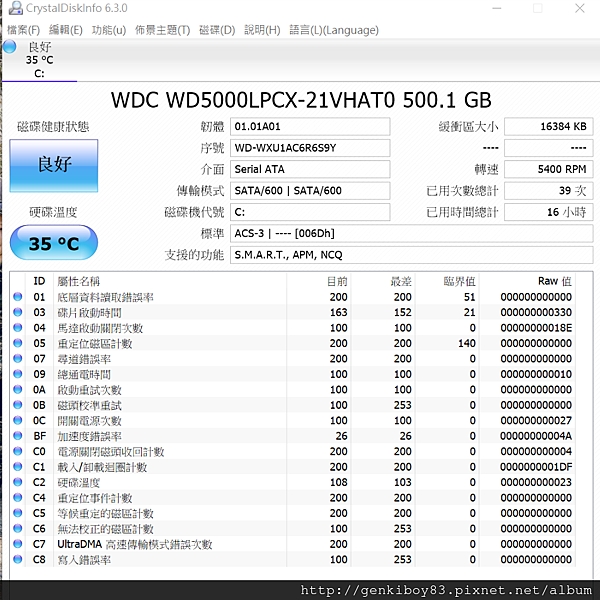Select the C: drive status tab
Screen dimensions: 600x600
click(39, 60)
